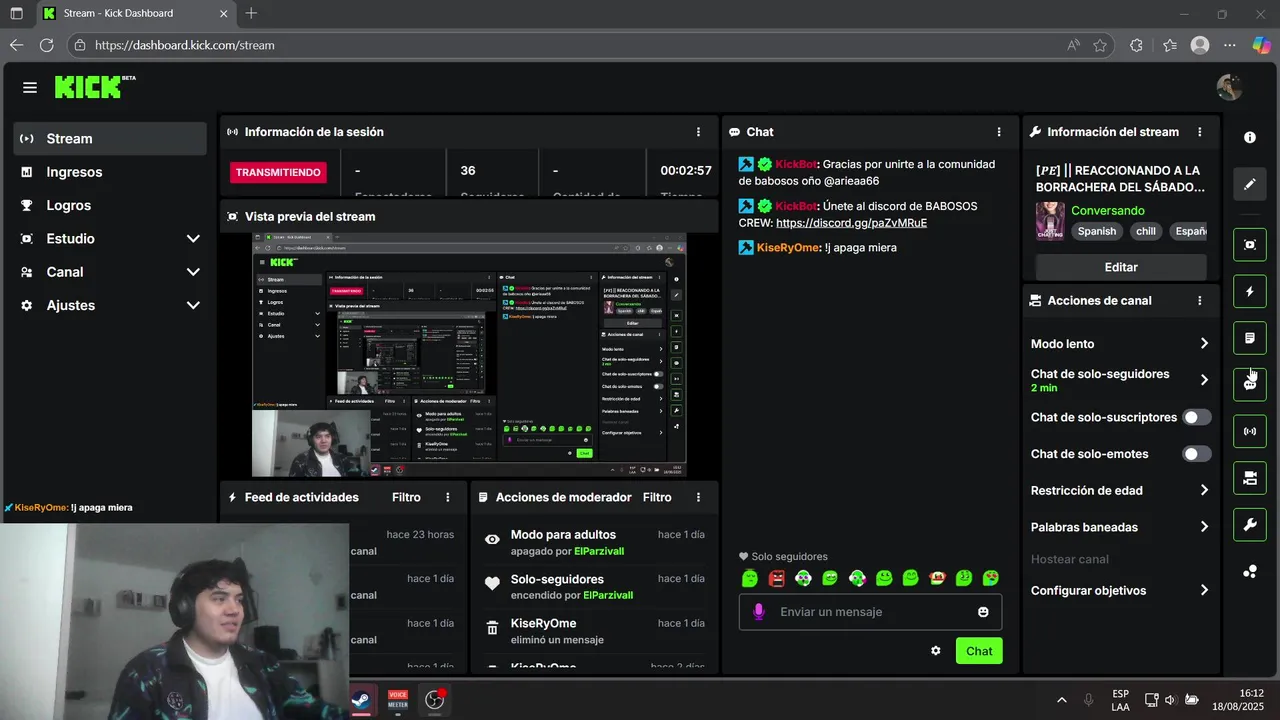
Task: Refresh the page with browser reload button
Action: pos(46,45)
